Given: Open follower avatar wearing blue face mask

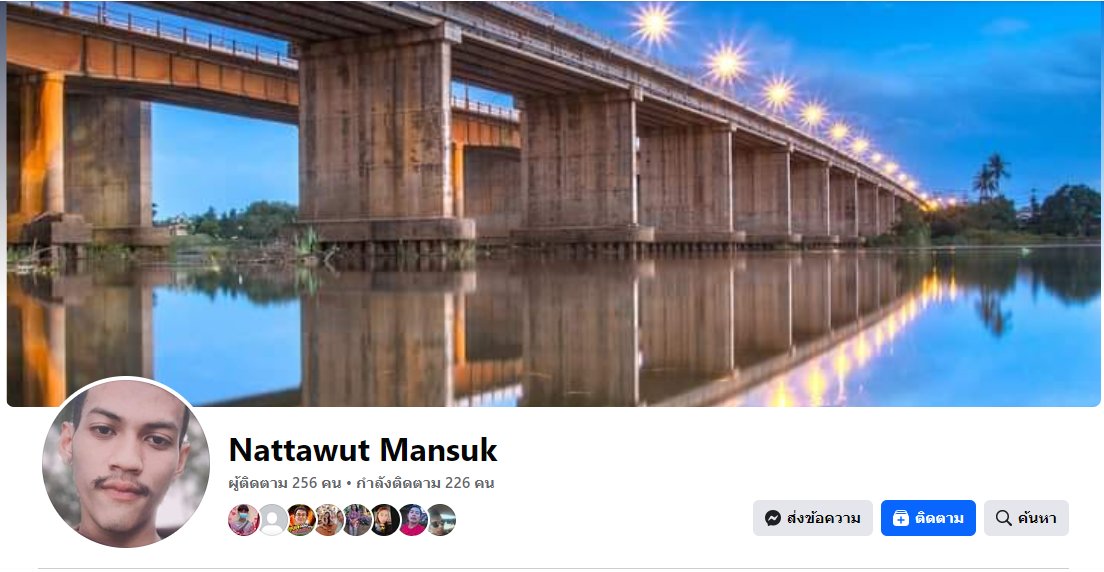Looking at the screenshot, I should (244, 520).
